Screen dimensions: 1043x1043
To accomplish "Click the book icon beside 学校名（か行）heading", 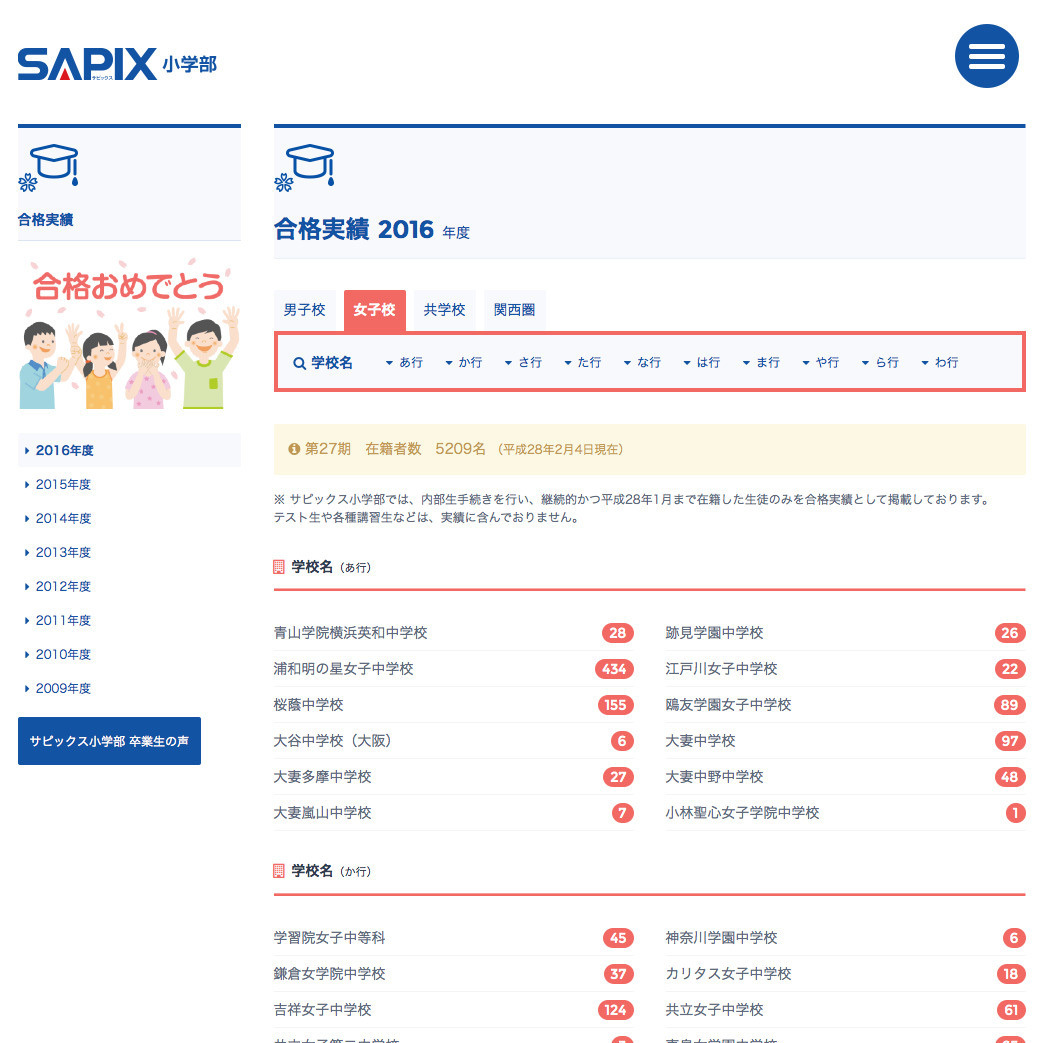I will (280, 870).
